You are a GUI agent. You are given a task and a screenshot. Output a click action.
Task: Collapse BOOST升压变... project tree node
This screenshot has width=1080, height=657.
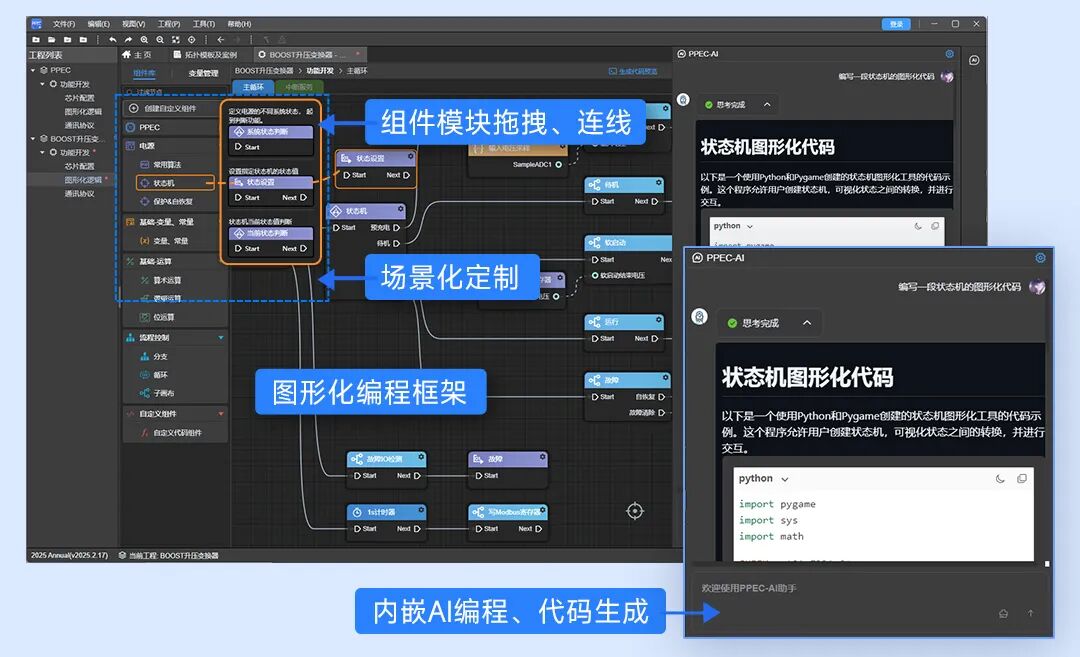pyautogui.click(x=33, y=138)
